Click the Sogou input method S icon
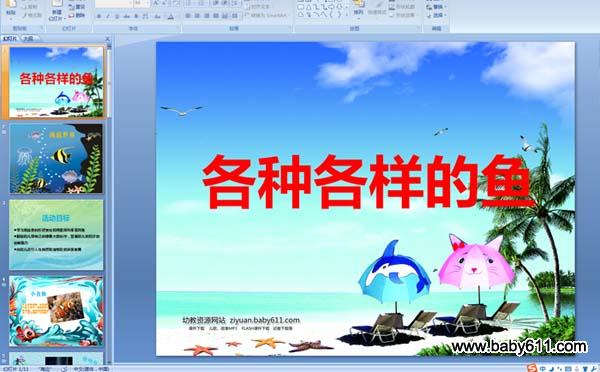The image size is (600, 372). point(532,369)
